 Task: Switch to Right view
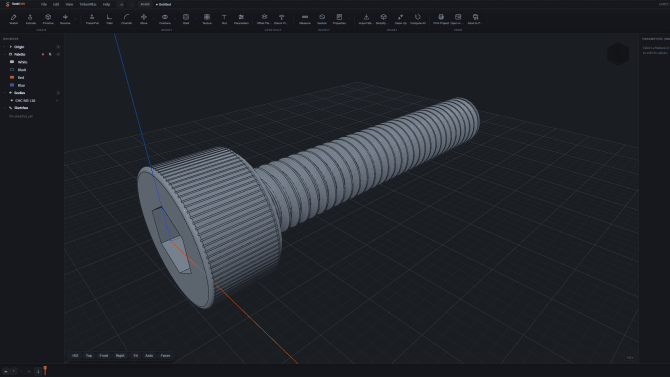(x=120, y=356)
